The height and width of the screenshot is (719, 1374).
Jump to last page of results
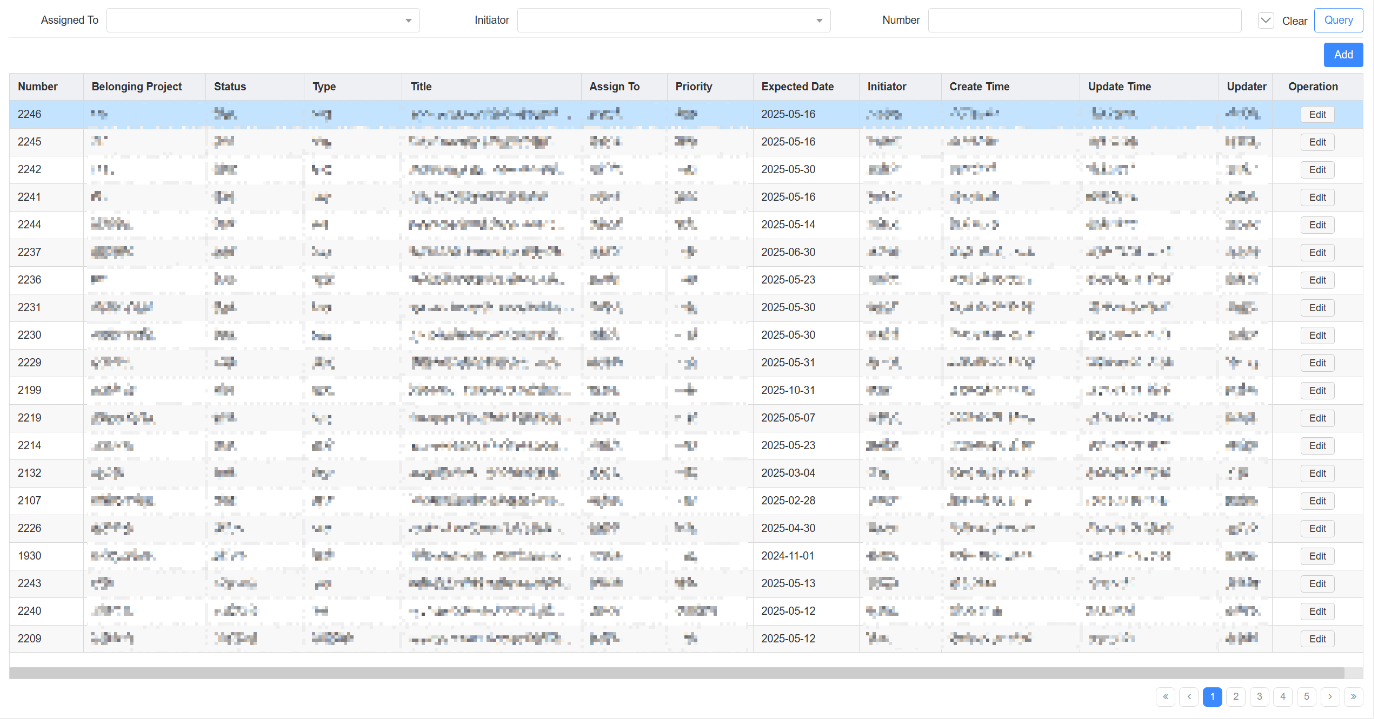[1353, 697]
